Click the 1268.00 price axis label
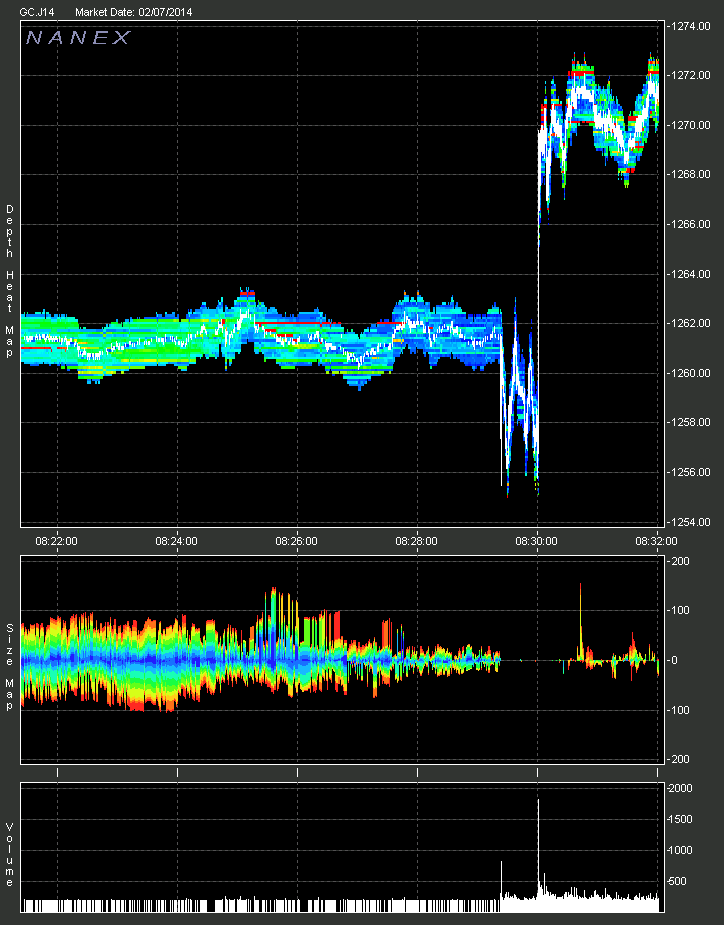 pyautogui.click(x=690, y=174)
